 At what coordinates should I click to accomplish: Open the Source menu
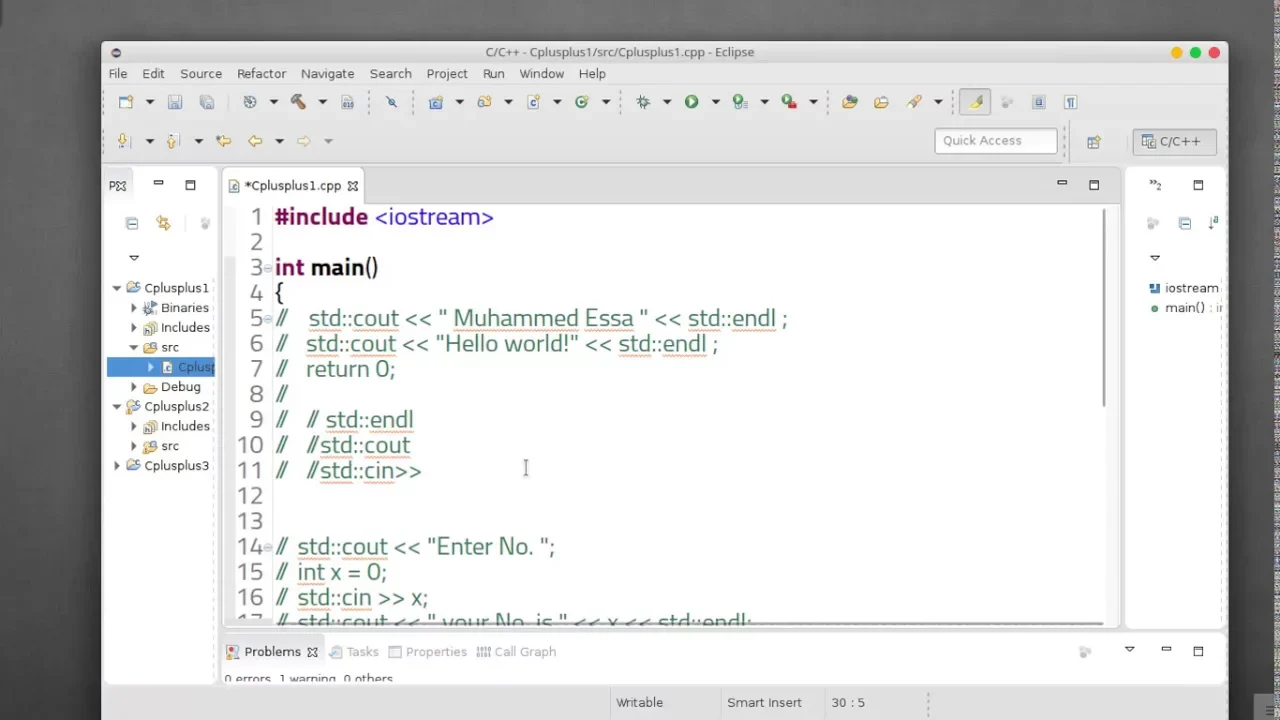coord(200,73)
